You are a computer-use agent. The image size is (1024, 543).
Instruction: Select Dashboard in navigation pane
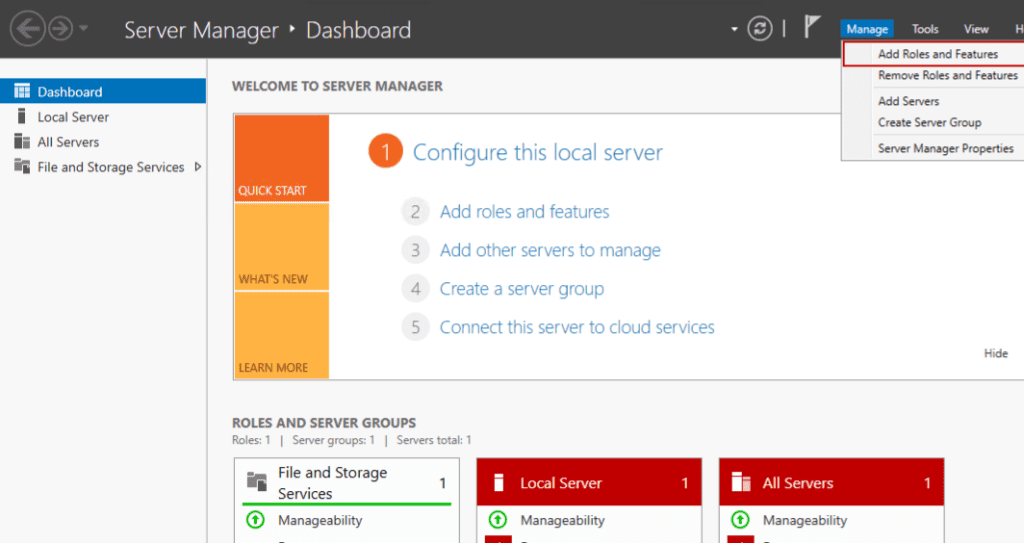103,91
